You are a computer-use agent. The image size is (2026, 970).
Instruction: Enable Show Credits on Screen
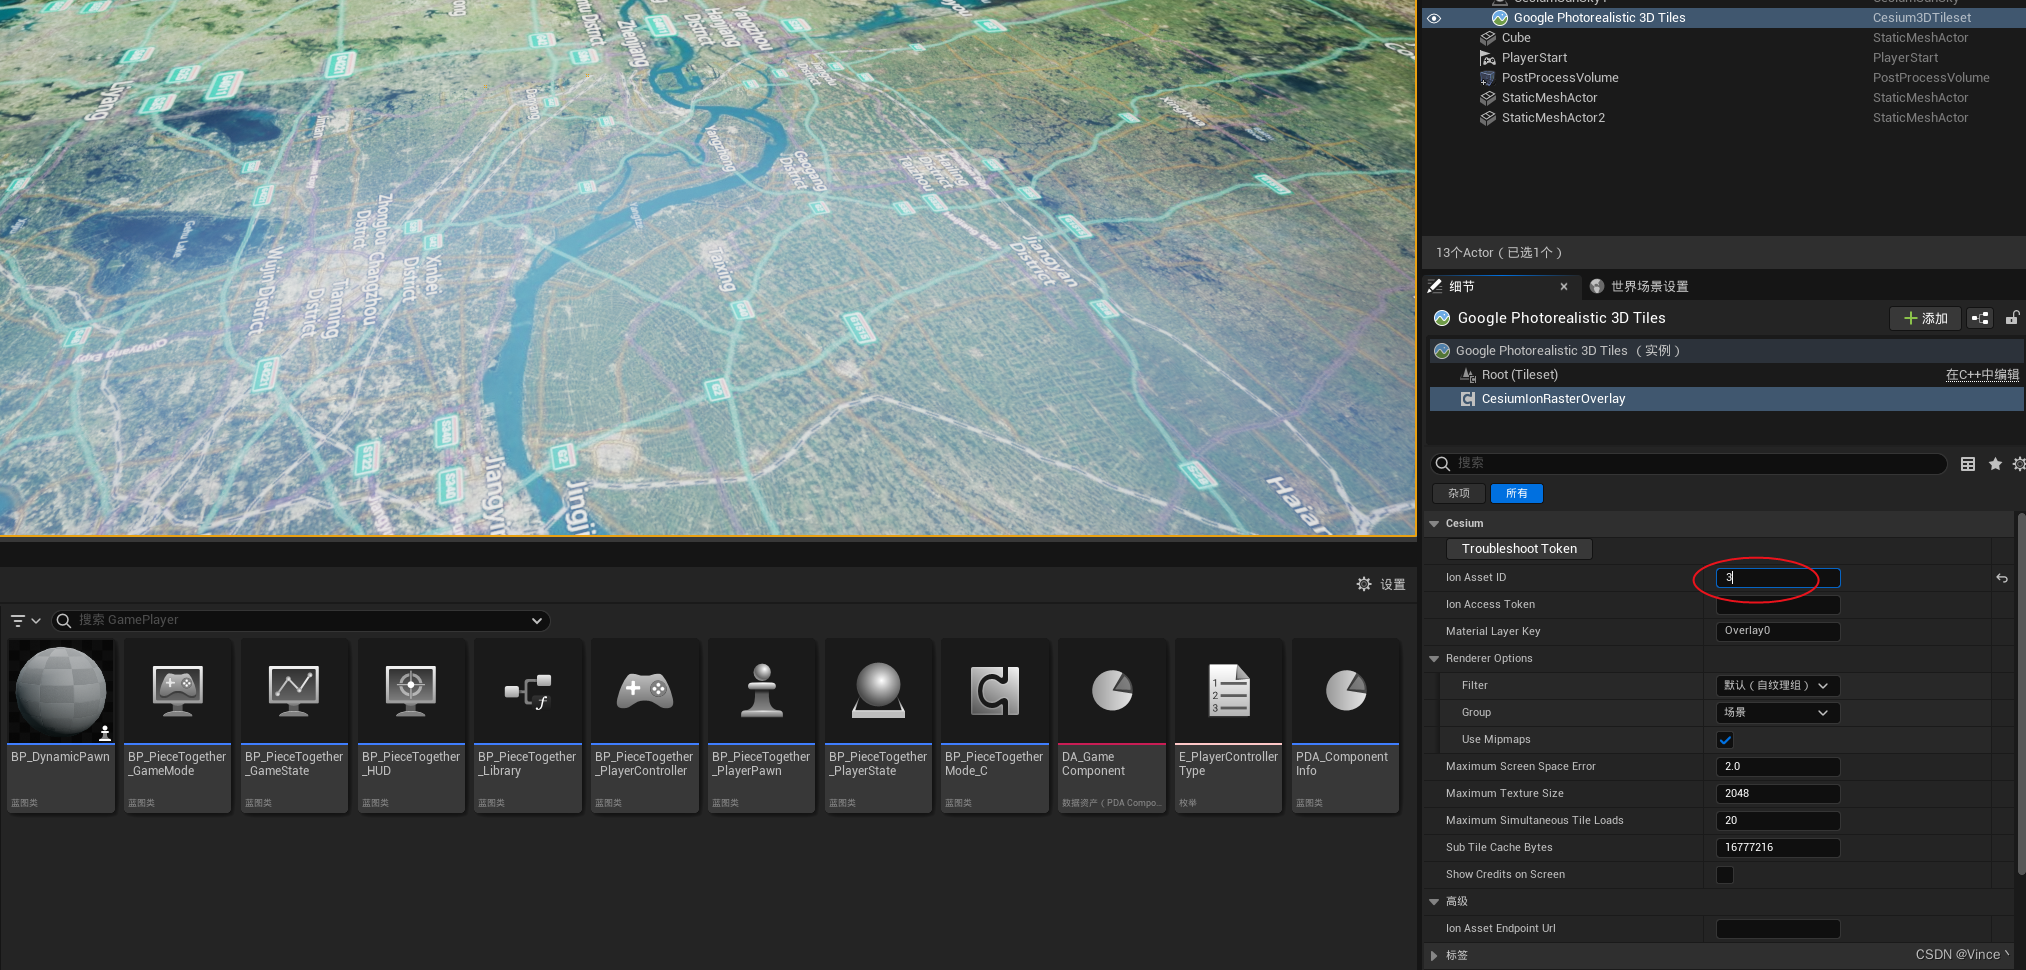click(x=1724, y=875)
